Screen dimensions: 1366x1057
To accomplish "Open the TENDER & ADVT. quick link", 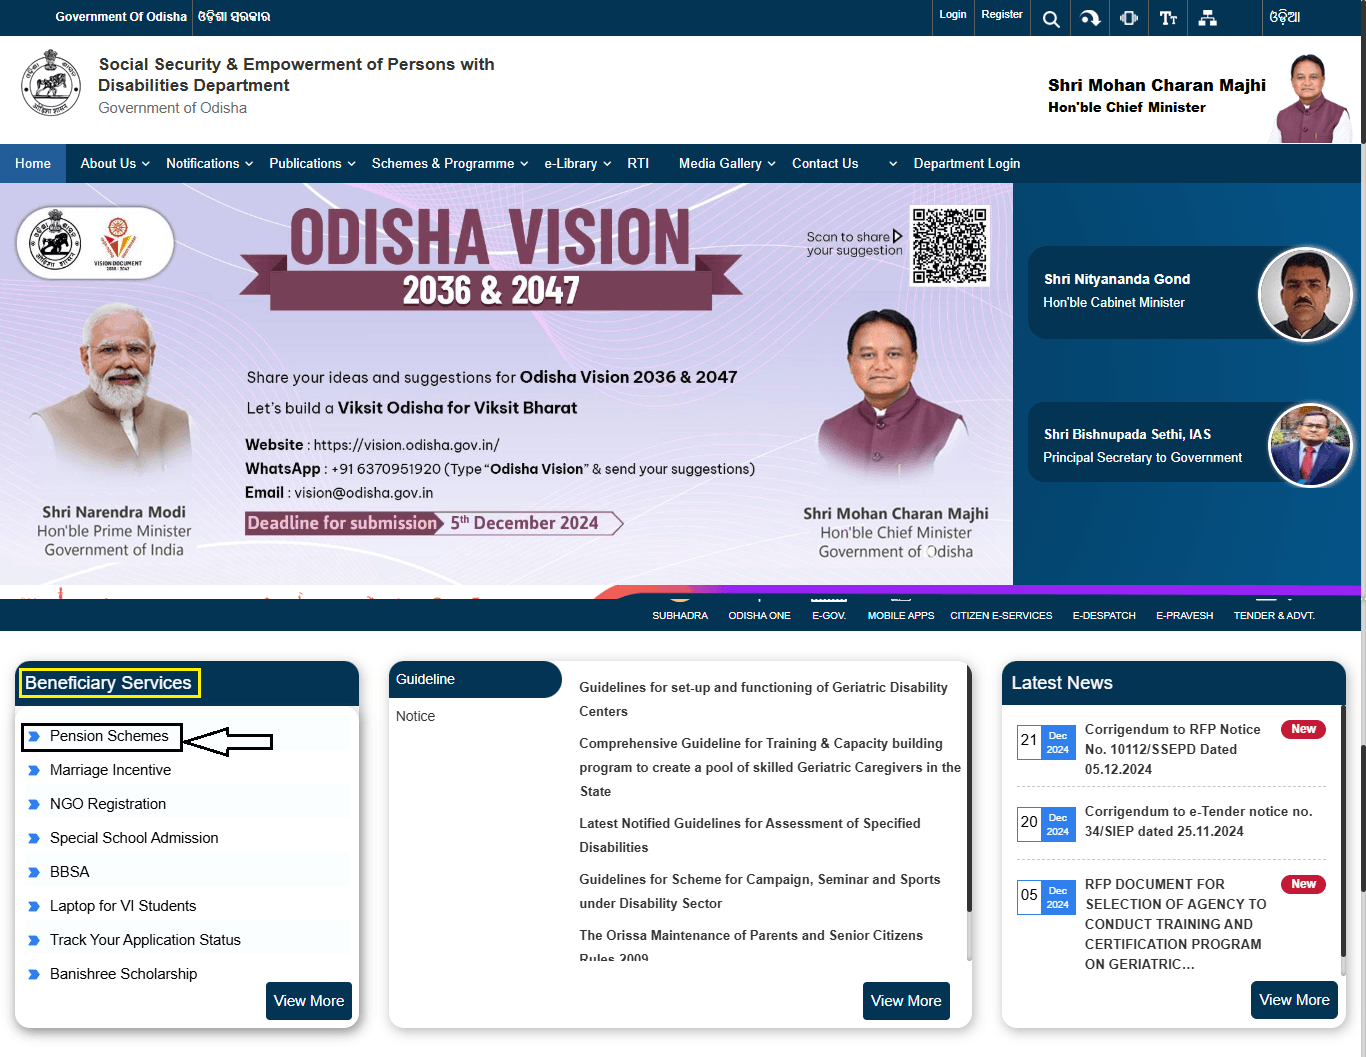I will tap(1274, 615).
